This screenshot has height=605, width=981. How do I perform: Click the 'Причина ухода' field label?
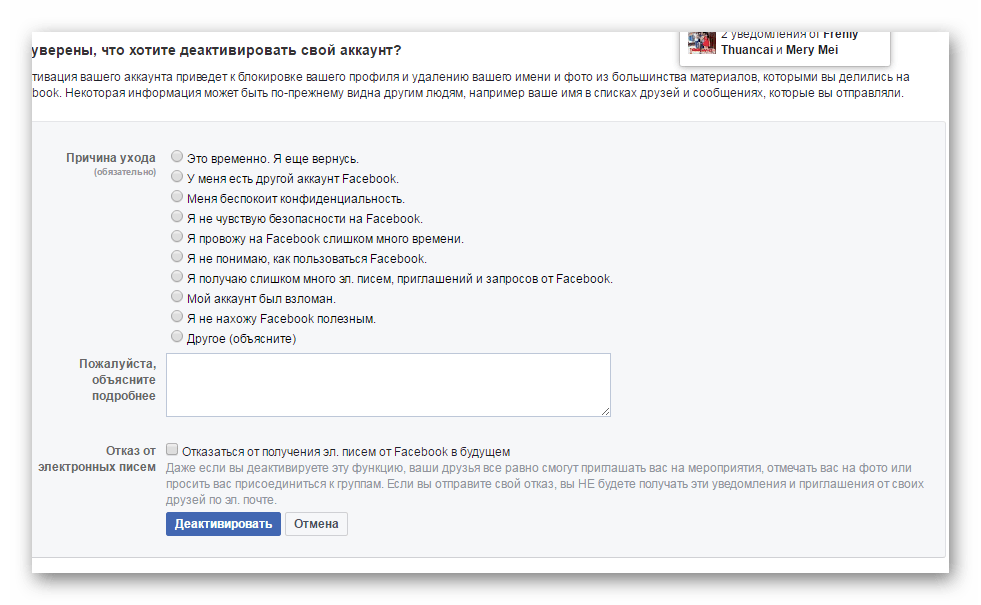click(x=111, y=158)
